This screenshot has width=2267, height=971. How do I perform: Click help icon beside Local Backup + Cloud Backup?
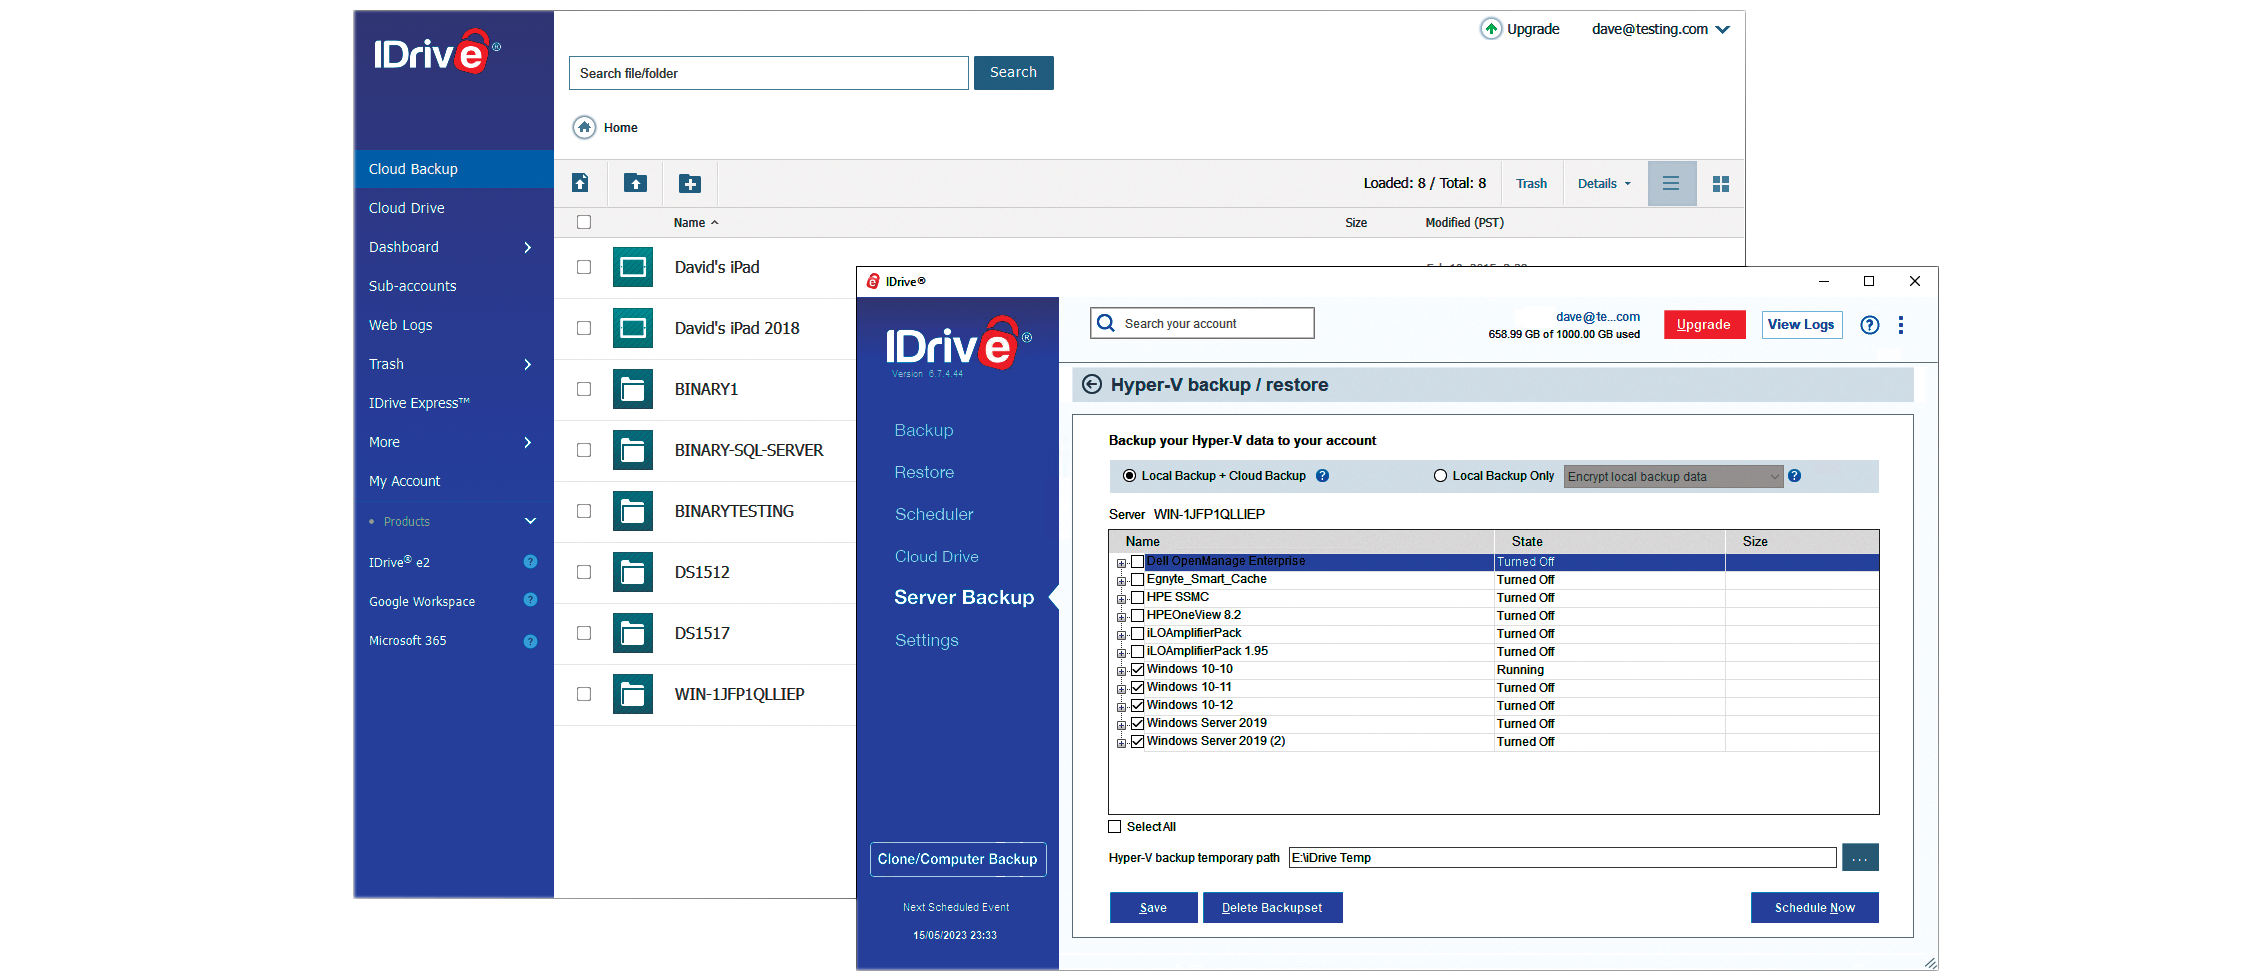pyautogui.click(x=1322, y=476)
